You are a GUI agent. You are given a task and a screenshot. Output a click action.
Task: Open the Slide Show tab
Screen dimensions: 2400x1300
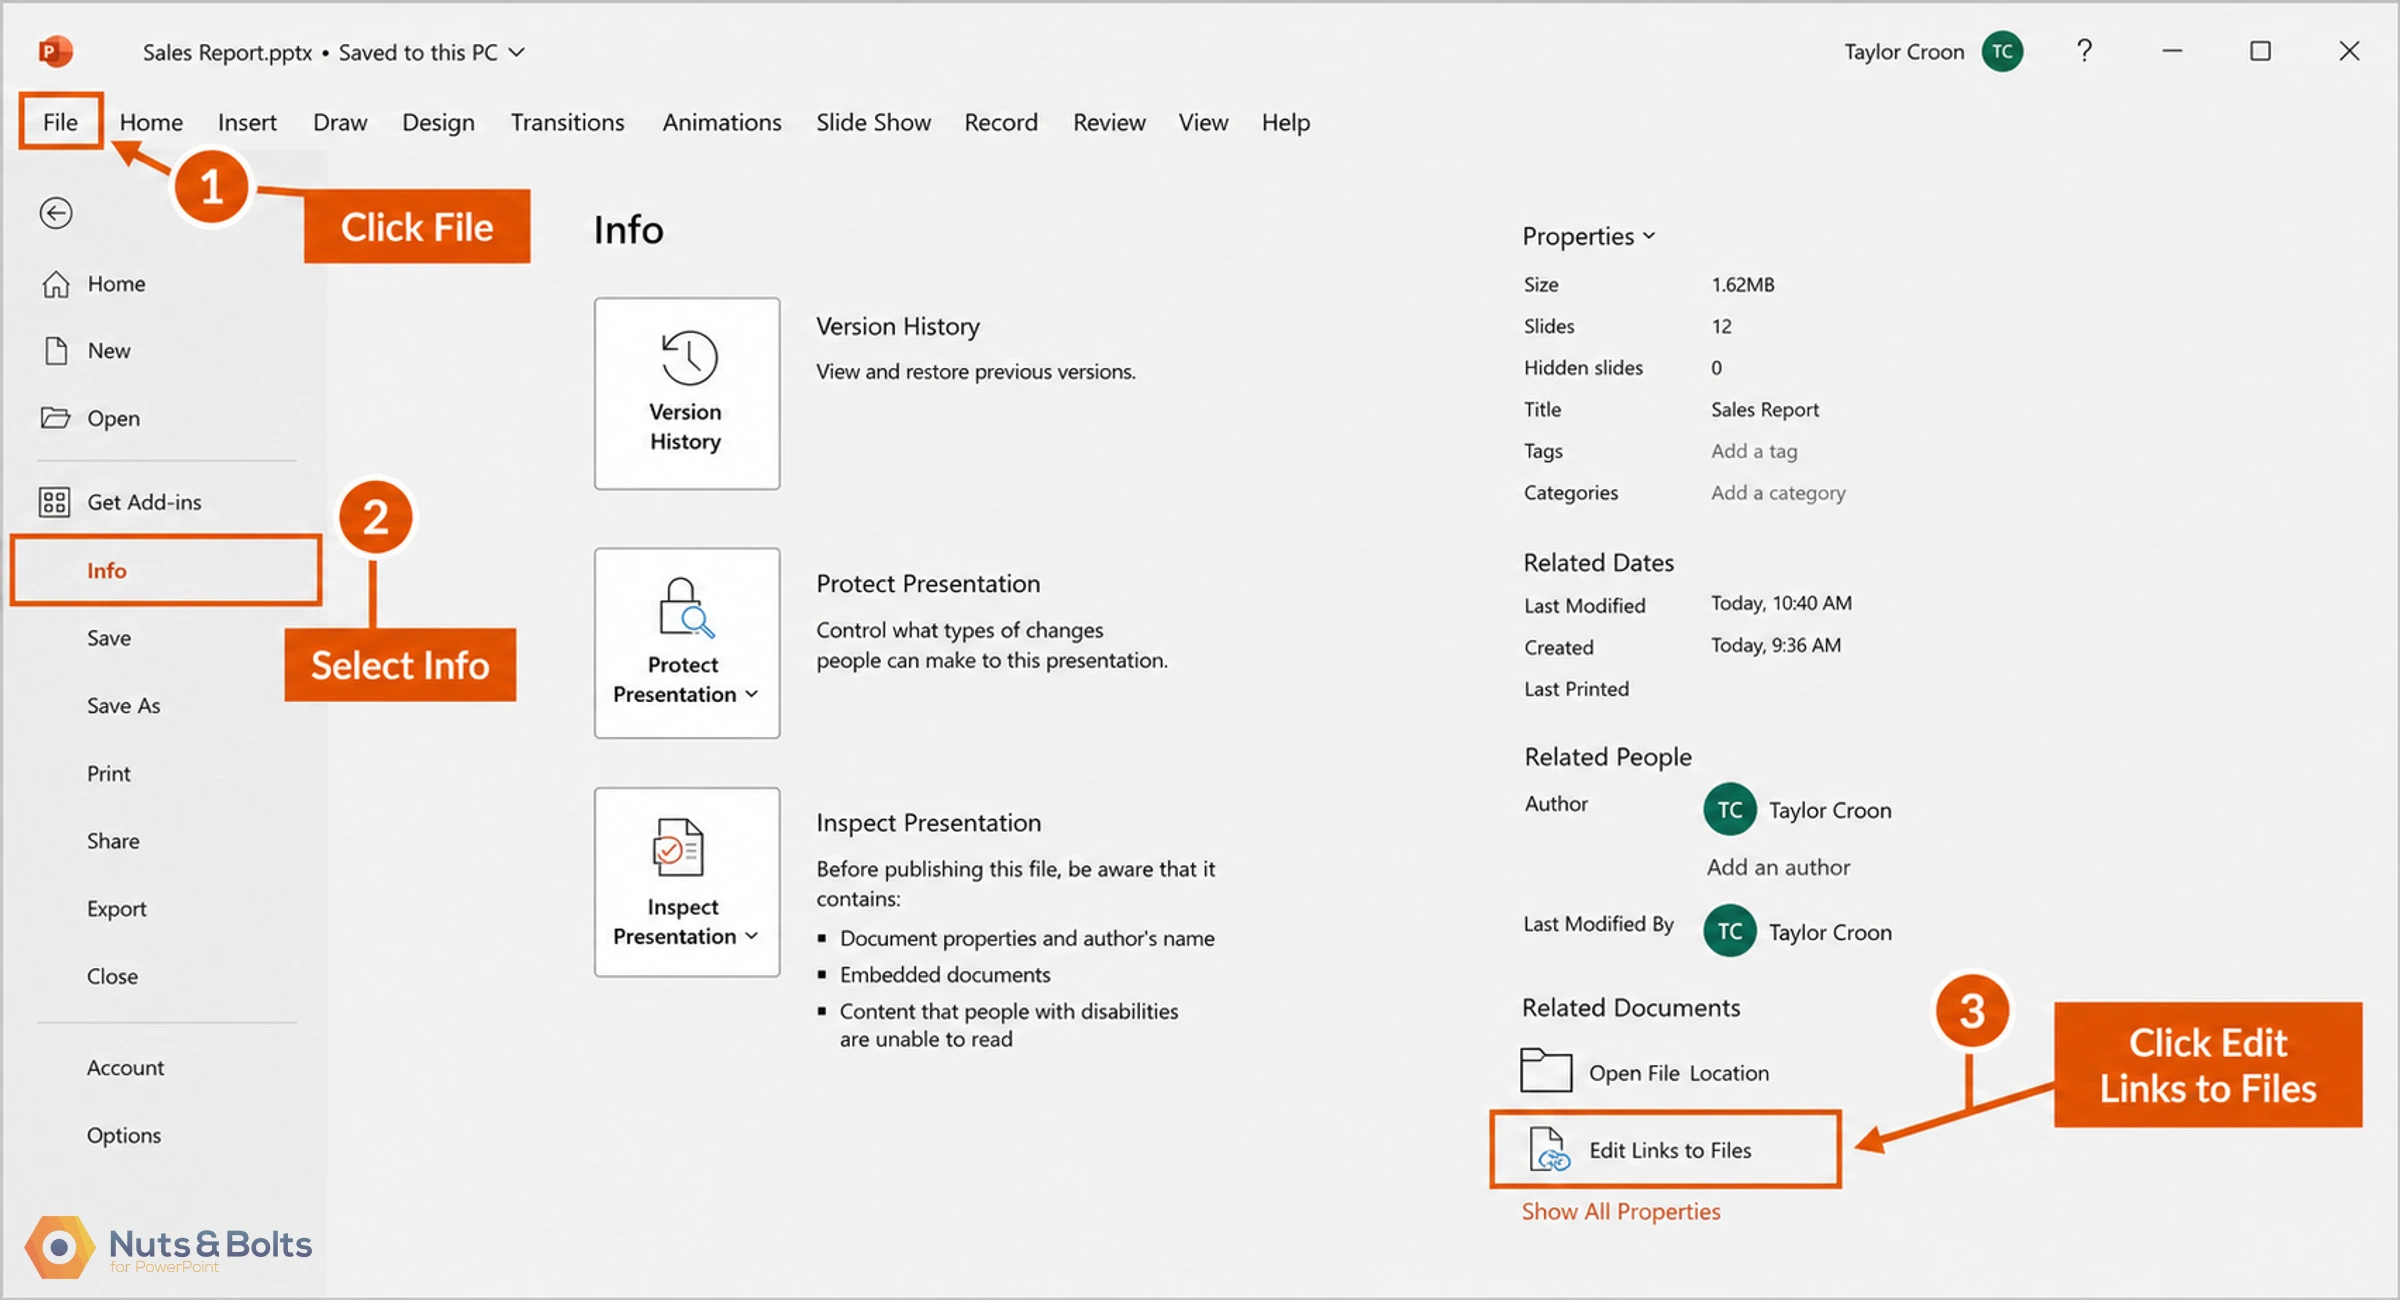873,122
